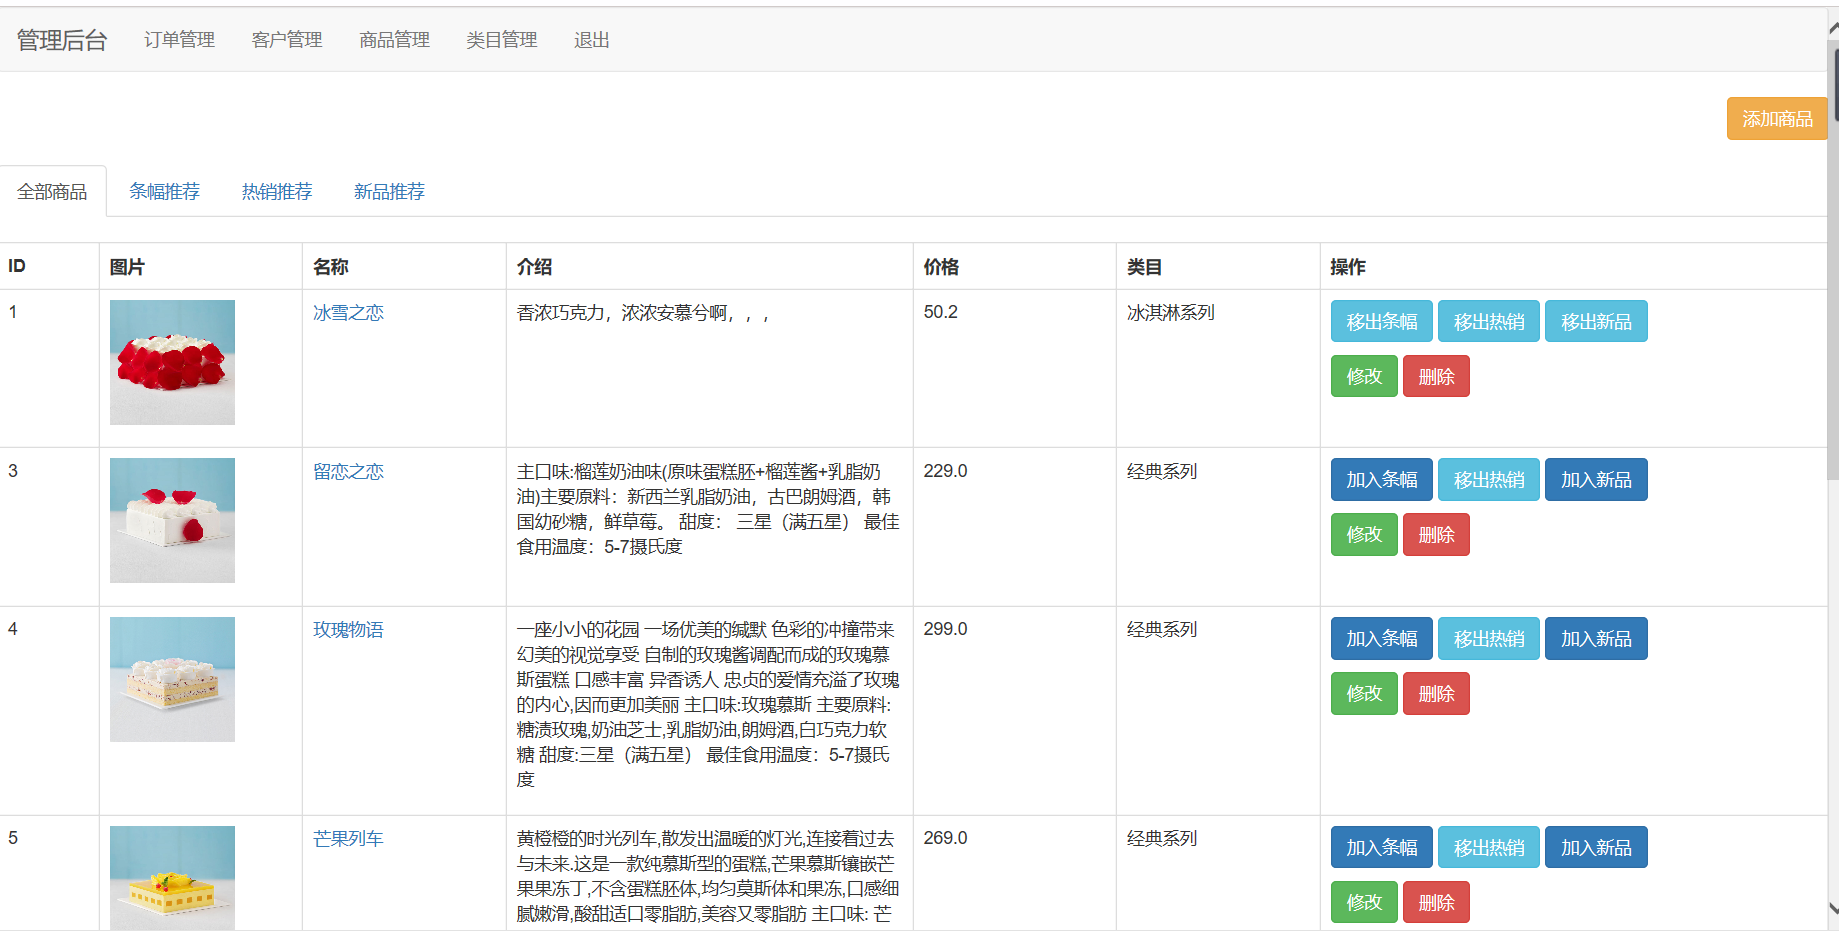Click the 冰雪之恋 cake thumbnail
Screen dimensions: 1839x935
pyautogui.click(x=172, y=362)
